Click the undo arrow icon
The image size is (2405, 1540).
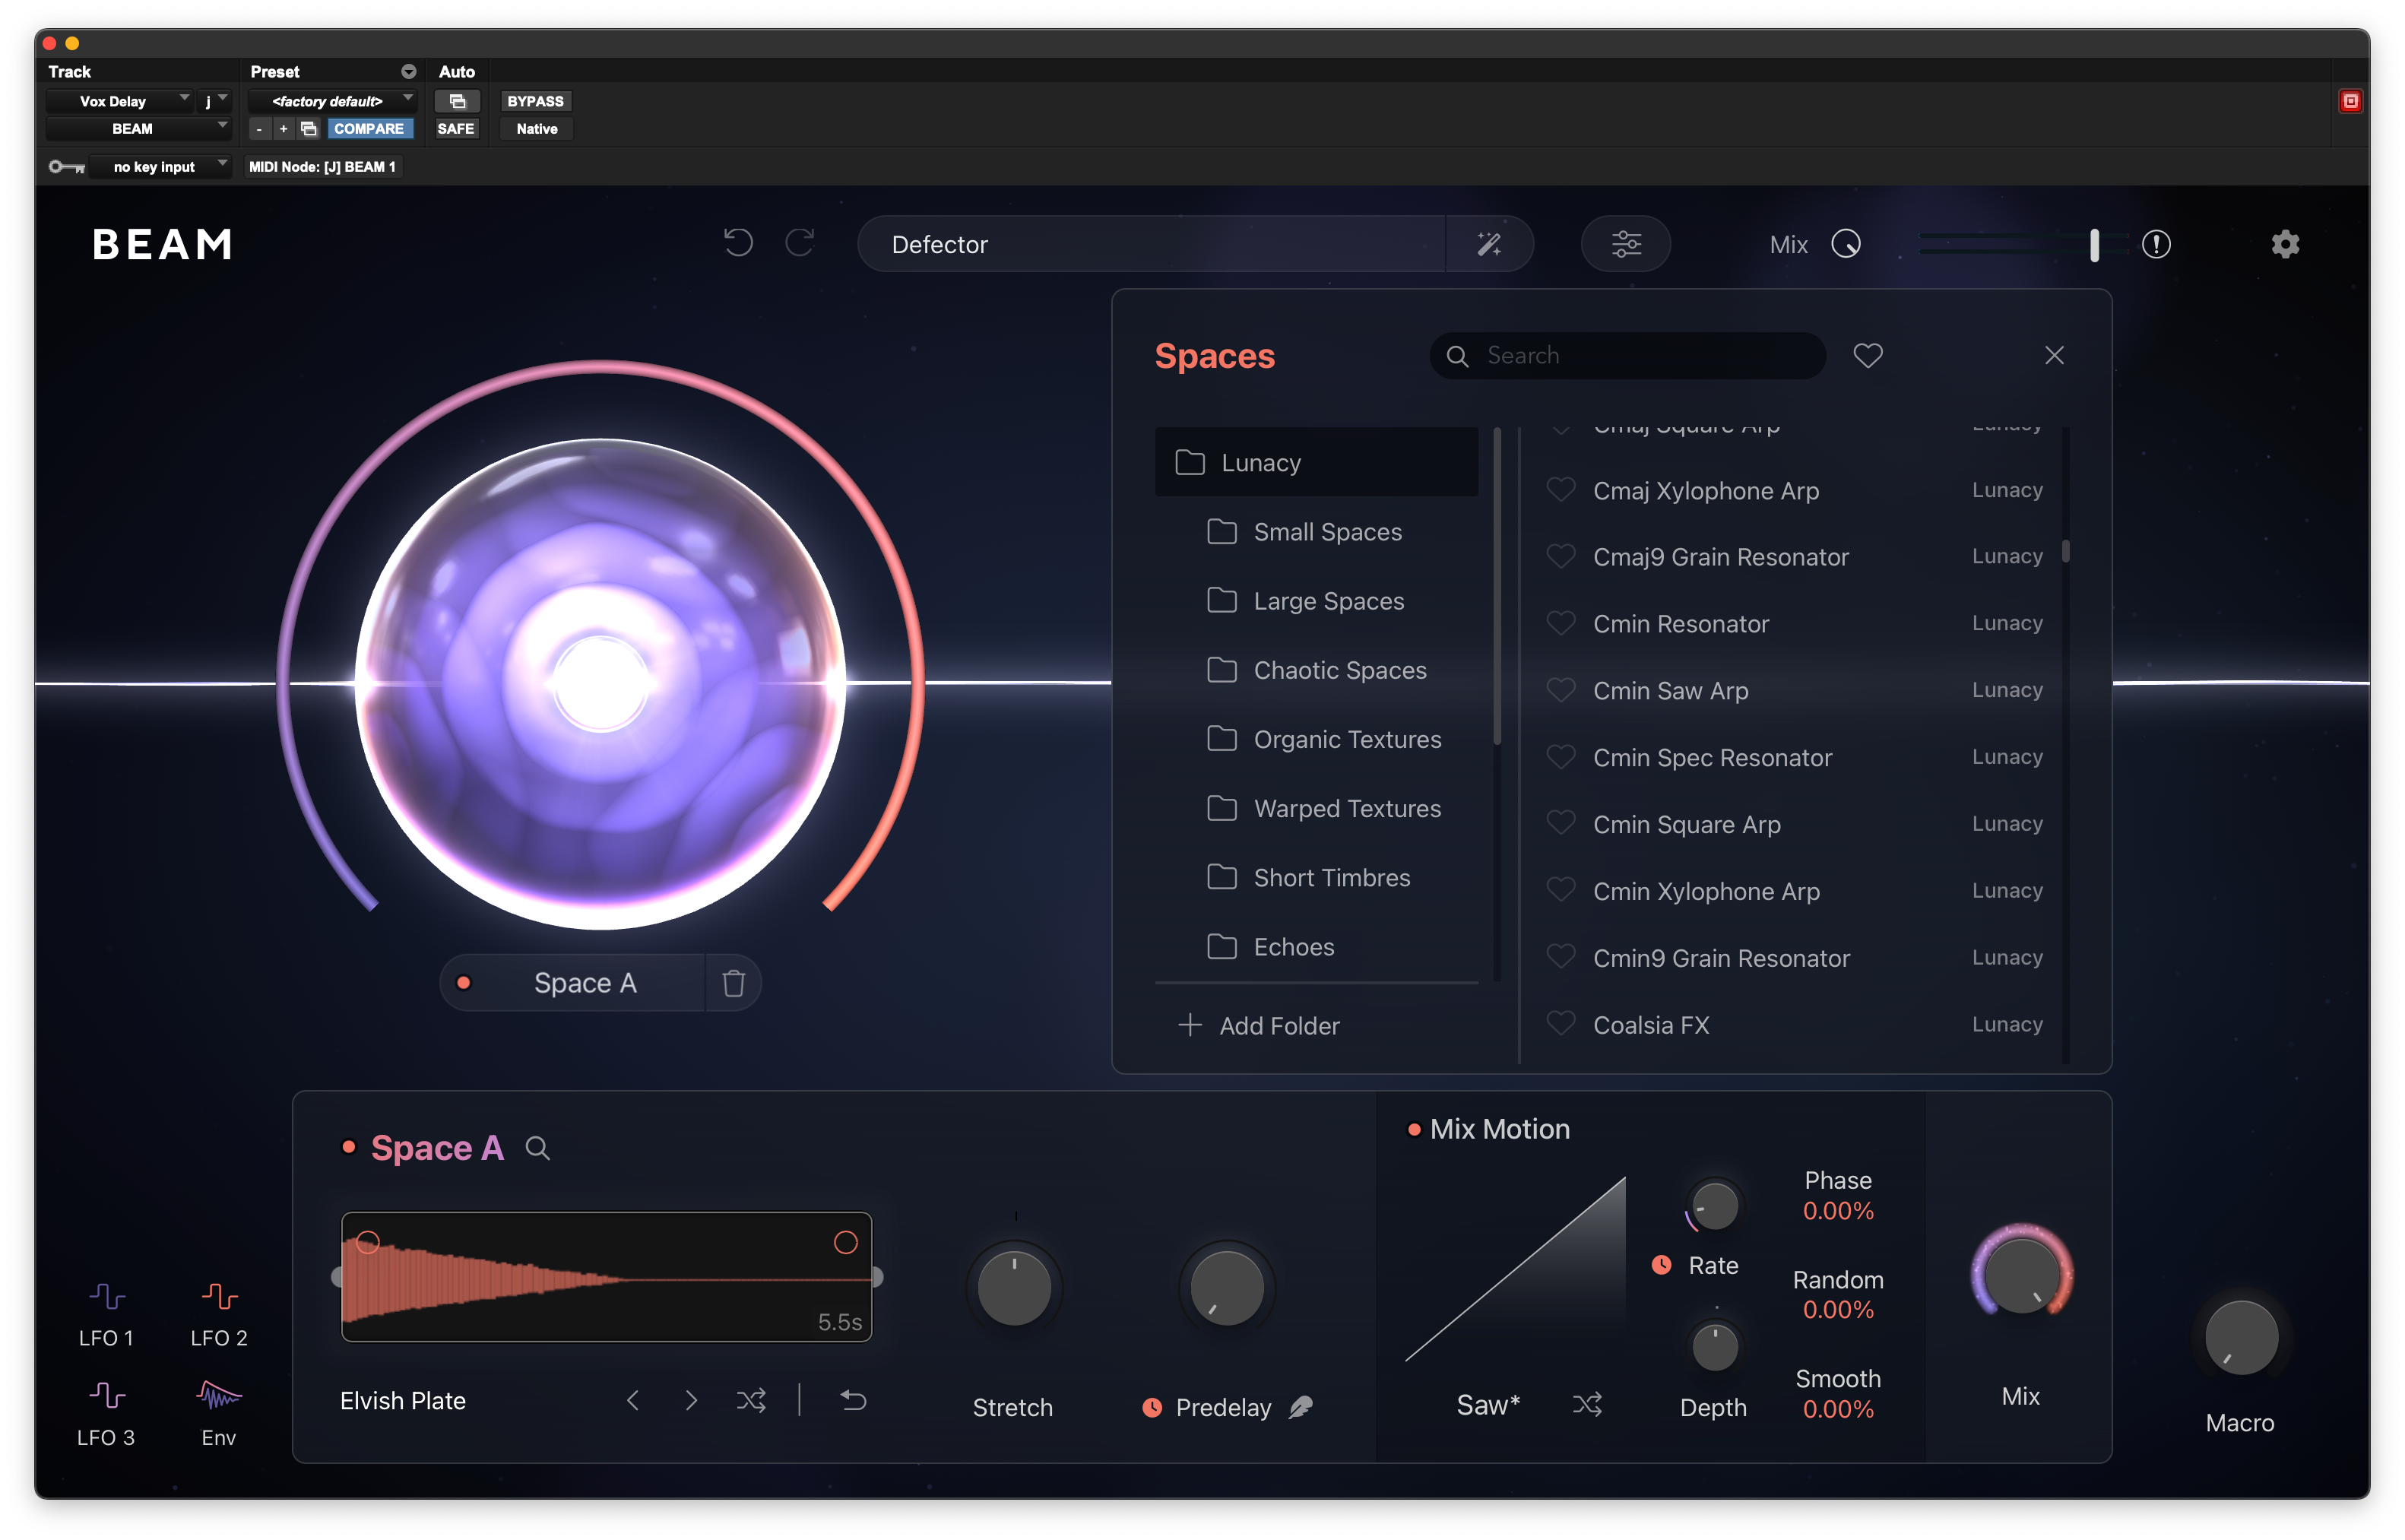coord(738,243)
